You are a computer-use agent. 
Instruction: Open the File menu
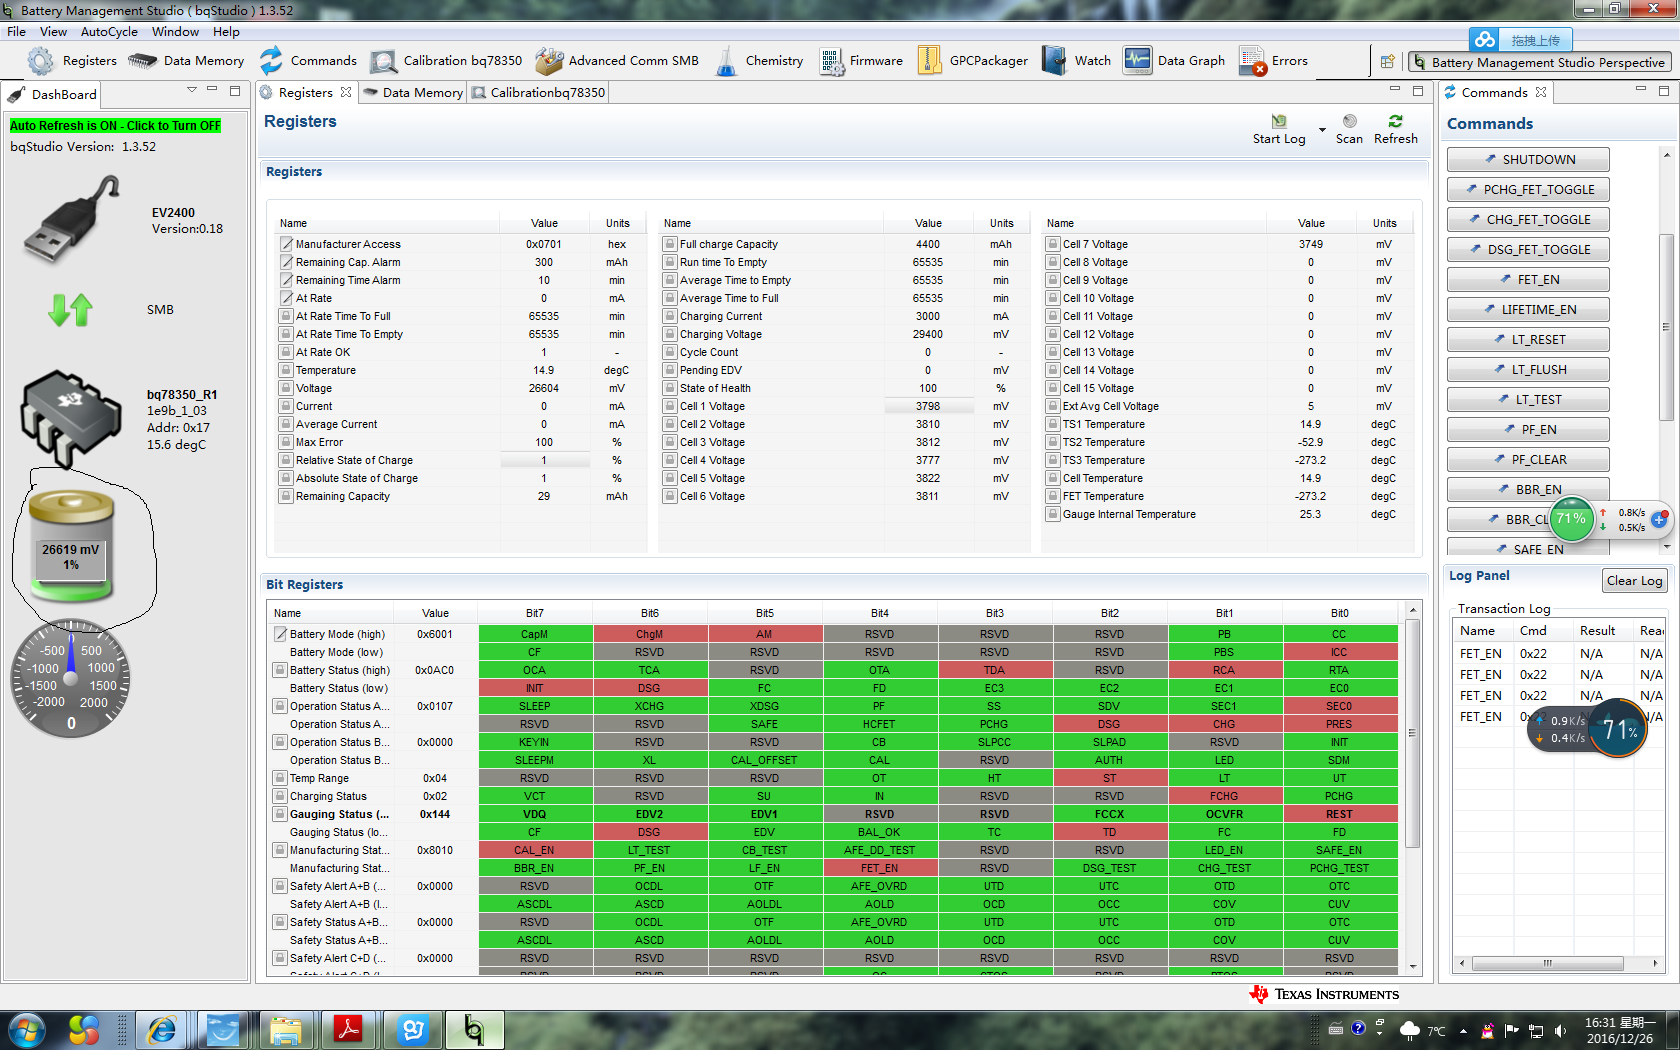point(16,32)
